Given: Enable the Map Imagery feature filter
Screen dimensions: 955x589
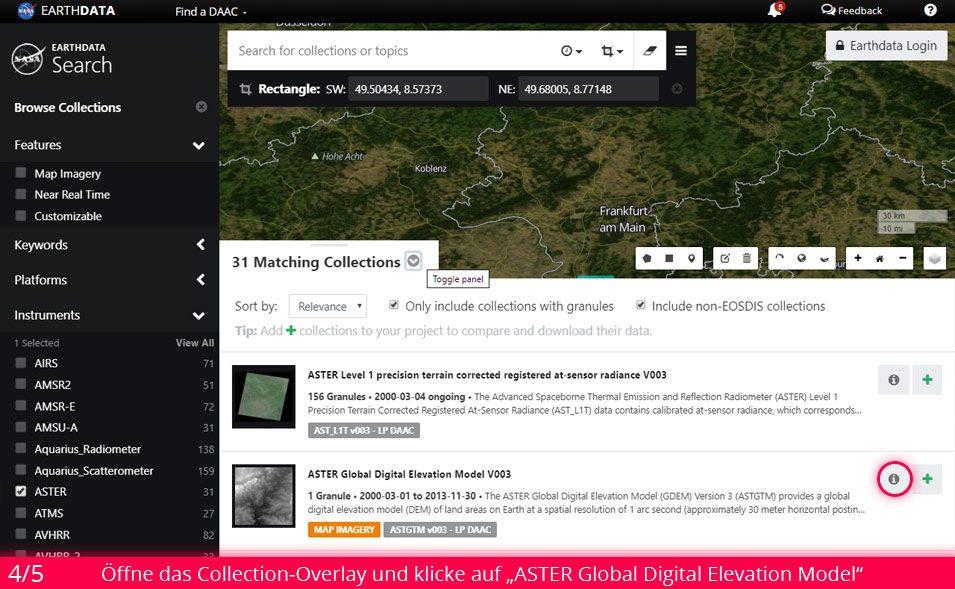Looking at the screenshot, I should (x=21, y=173).
